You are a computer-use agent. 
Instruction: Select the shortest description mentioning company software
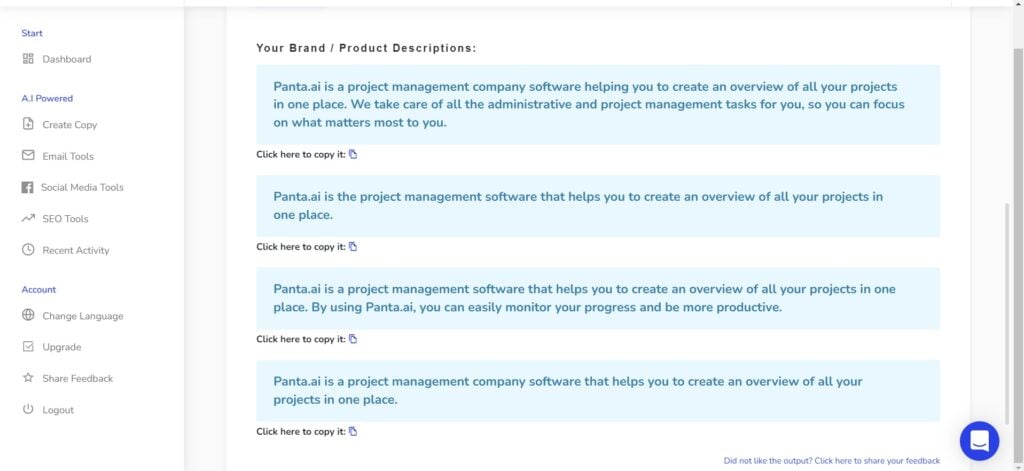coord(598,391)
